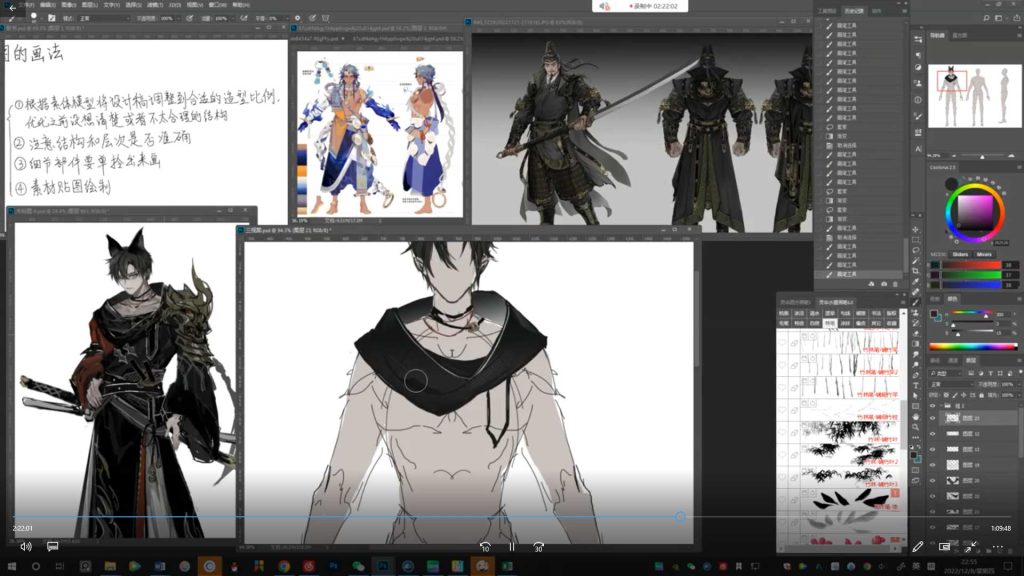This screenshot has width=1024, height=576.
Task: Select the Crop tool in toolbar
Action: click(916, 270)
